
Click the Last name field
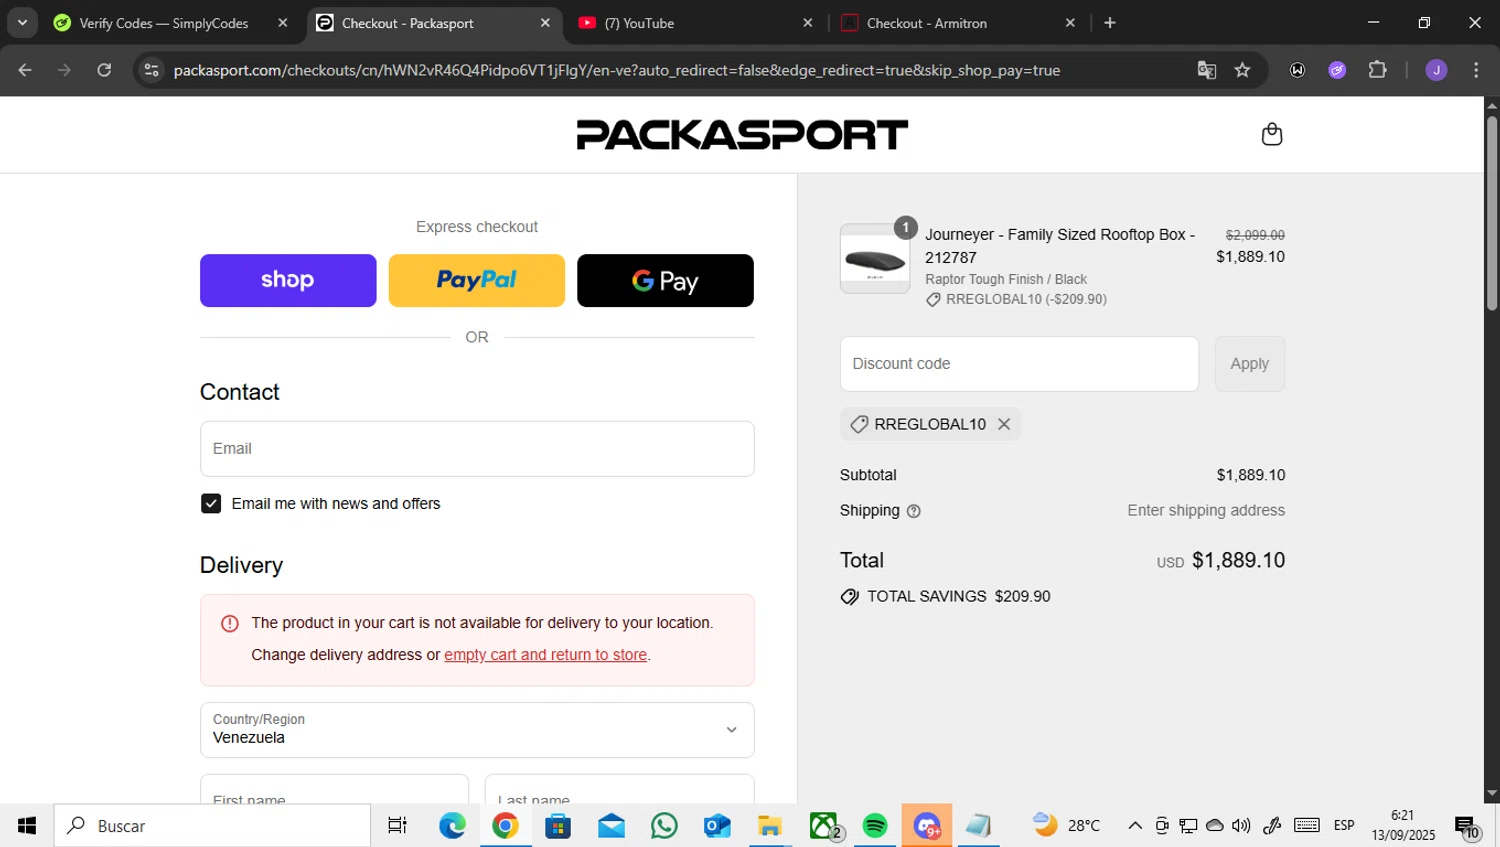619,789
